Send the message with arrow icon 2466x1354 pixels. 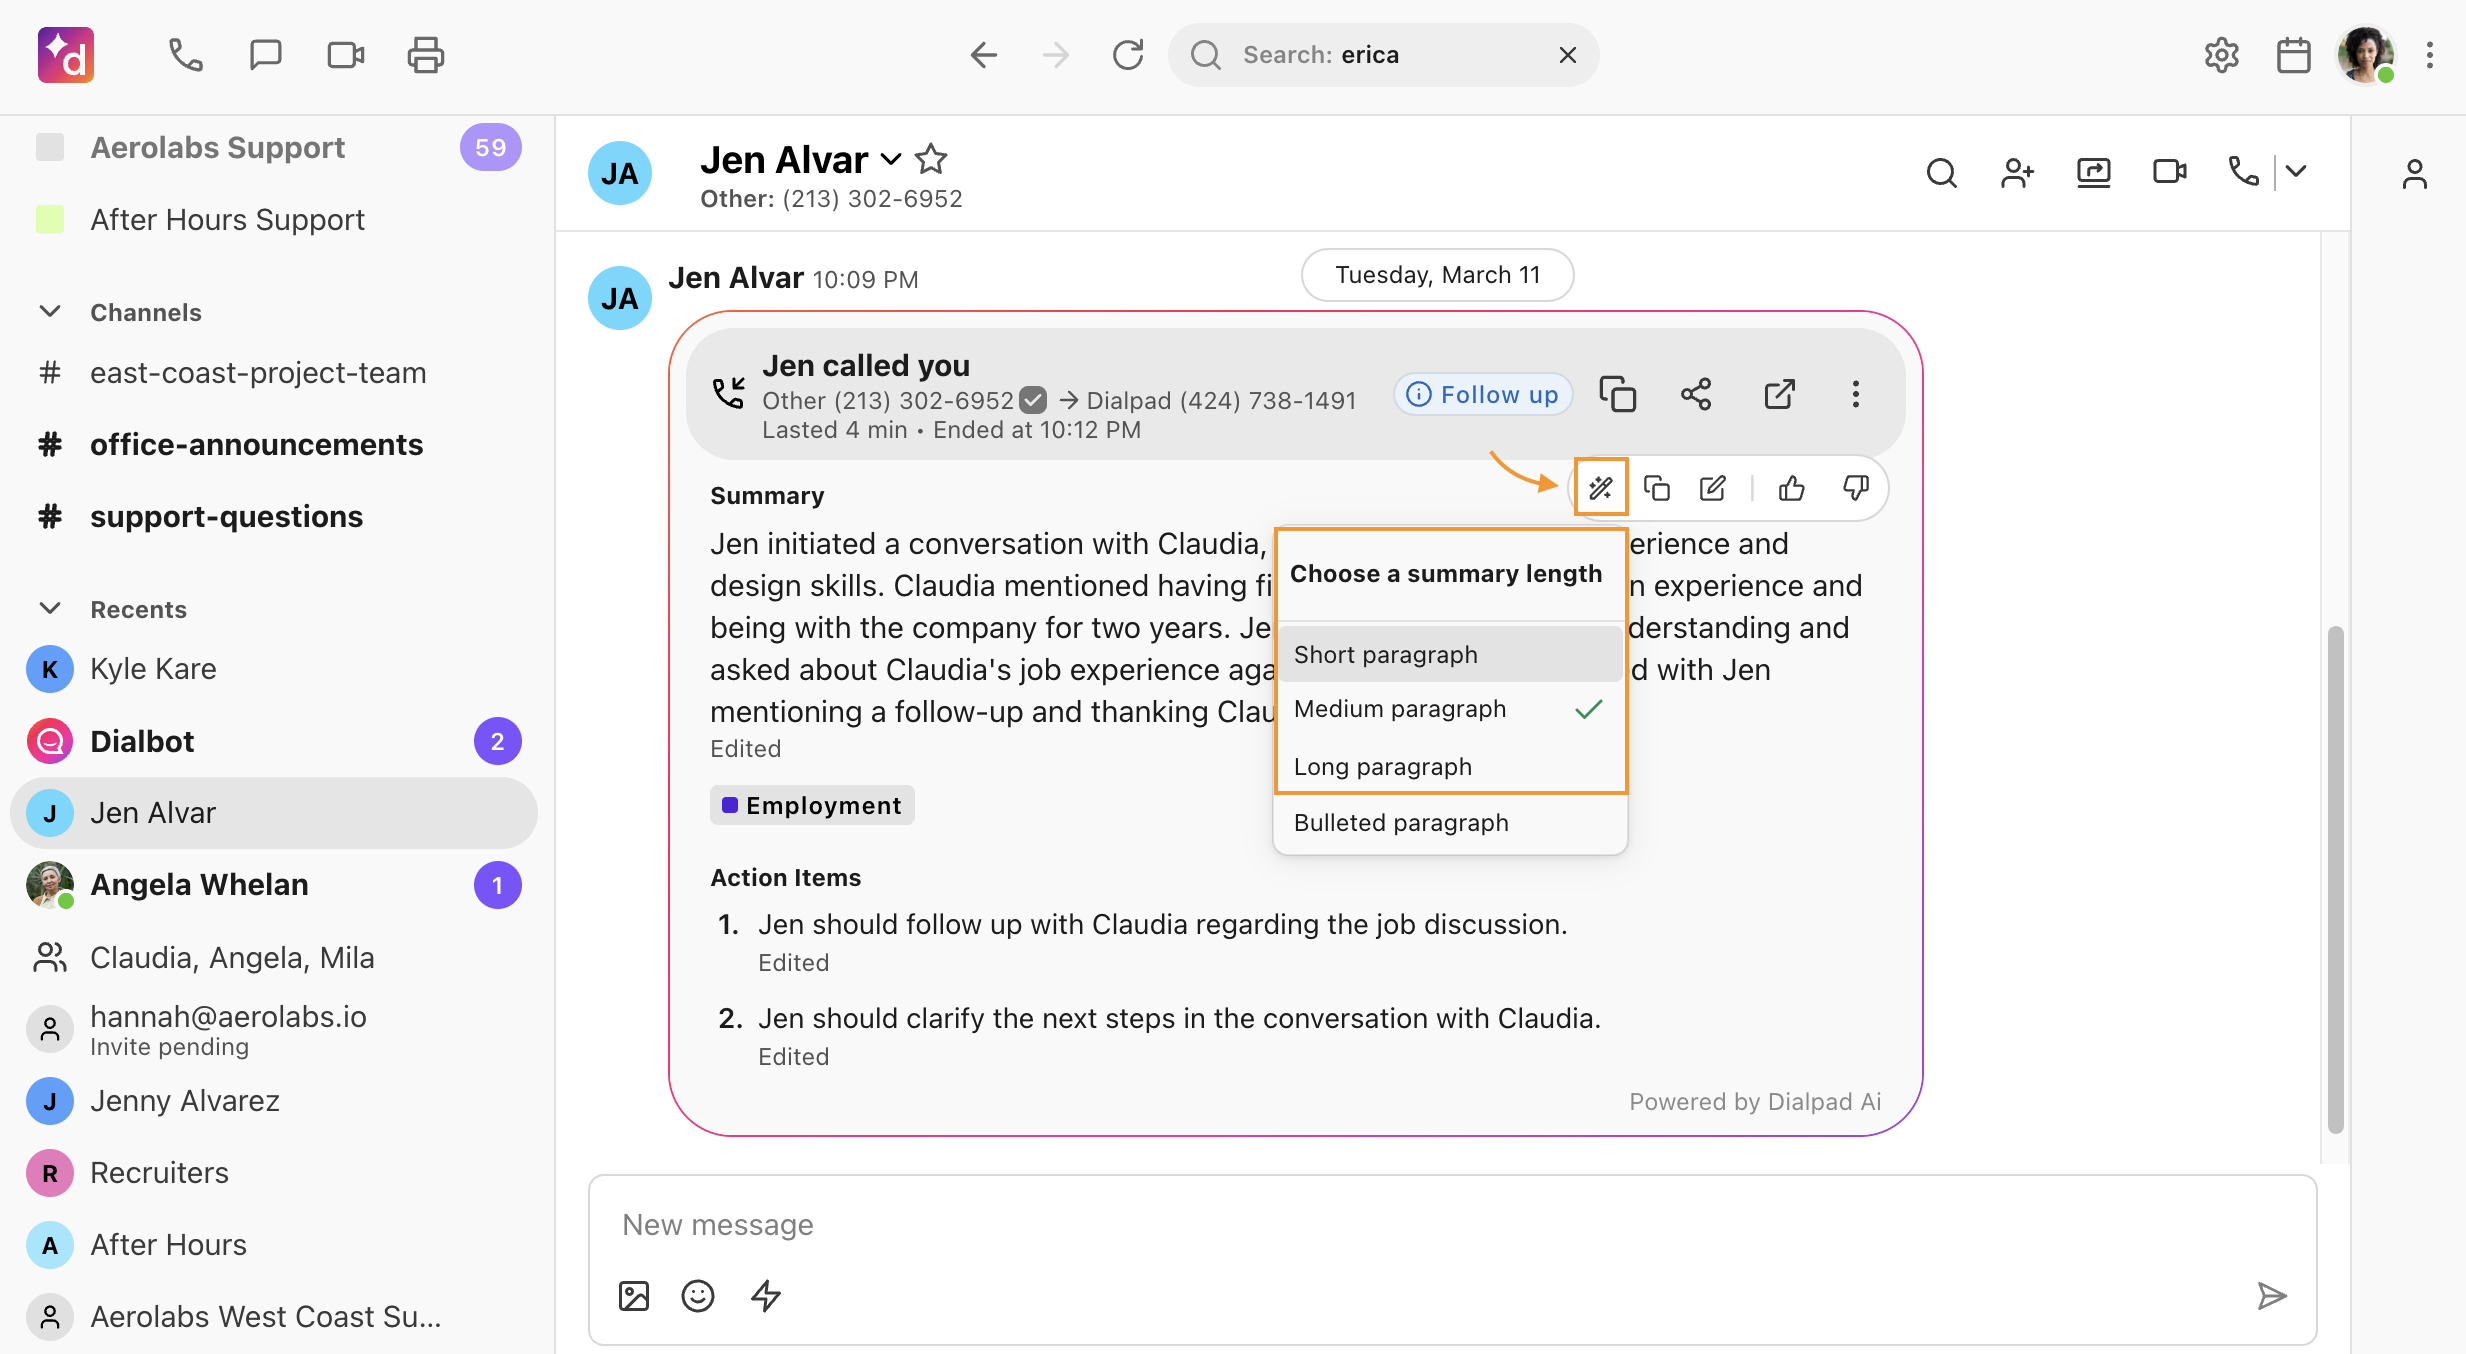click(2272, 1296)
